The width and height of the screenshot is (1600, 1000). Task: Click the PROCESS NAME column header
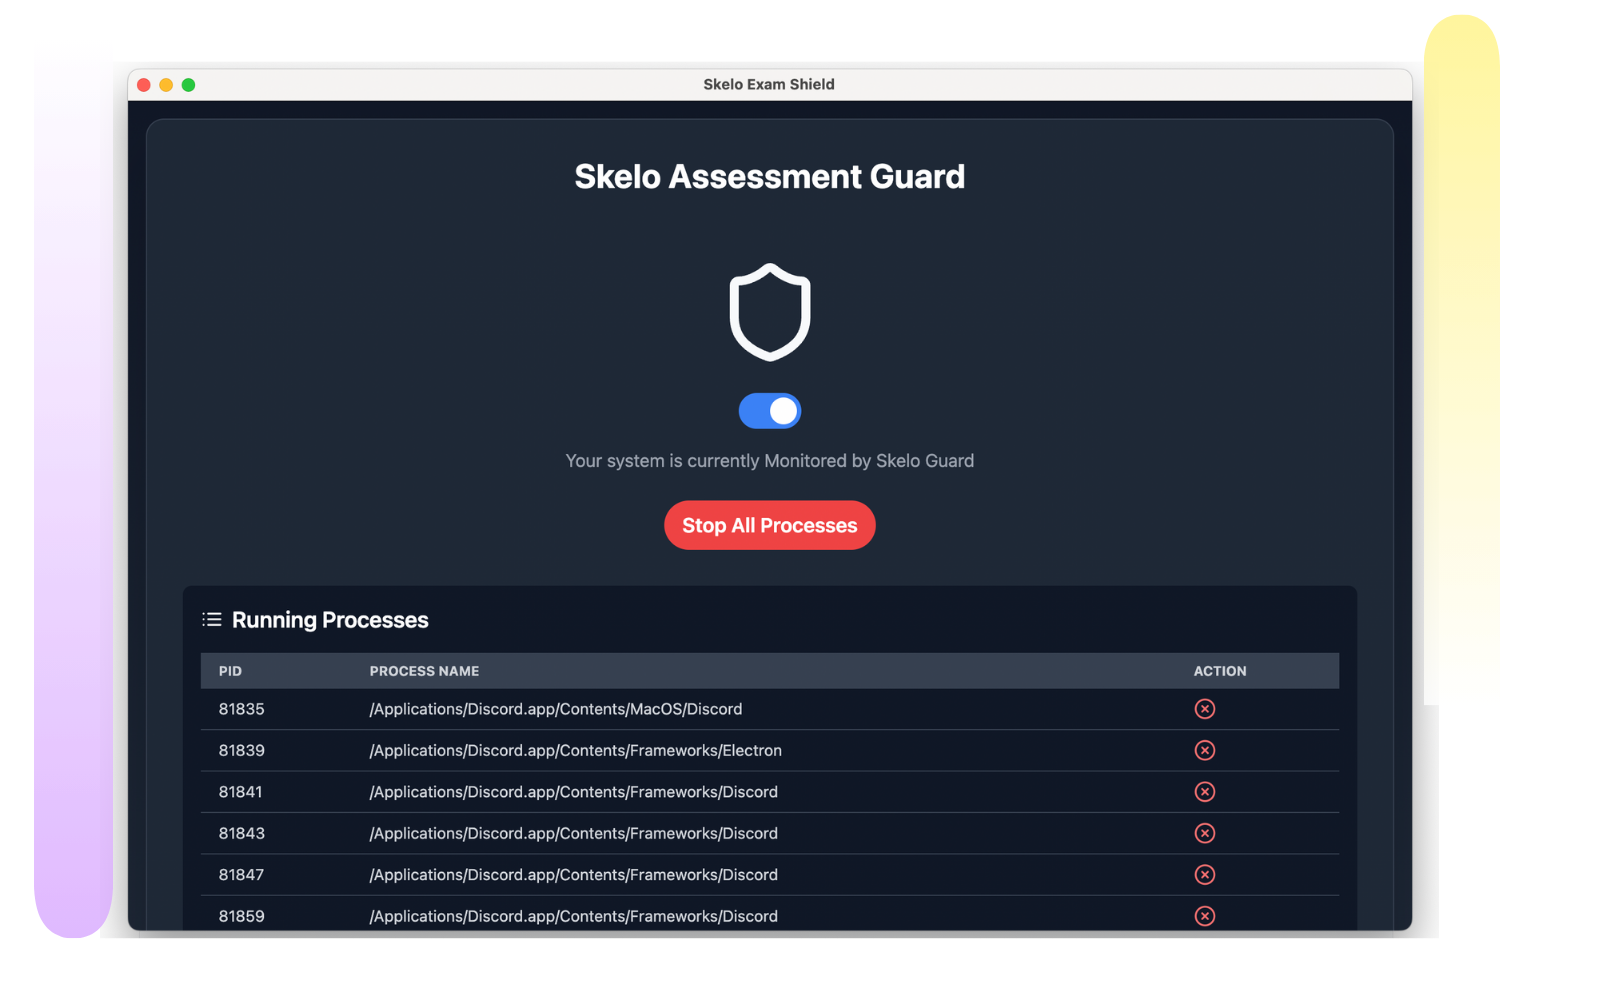click(x=424, y=671)
